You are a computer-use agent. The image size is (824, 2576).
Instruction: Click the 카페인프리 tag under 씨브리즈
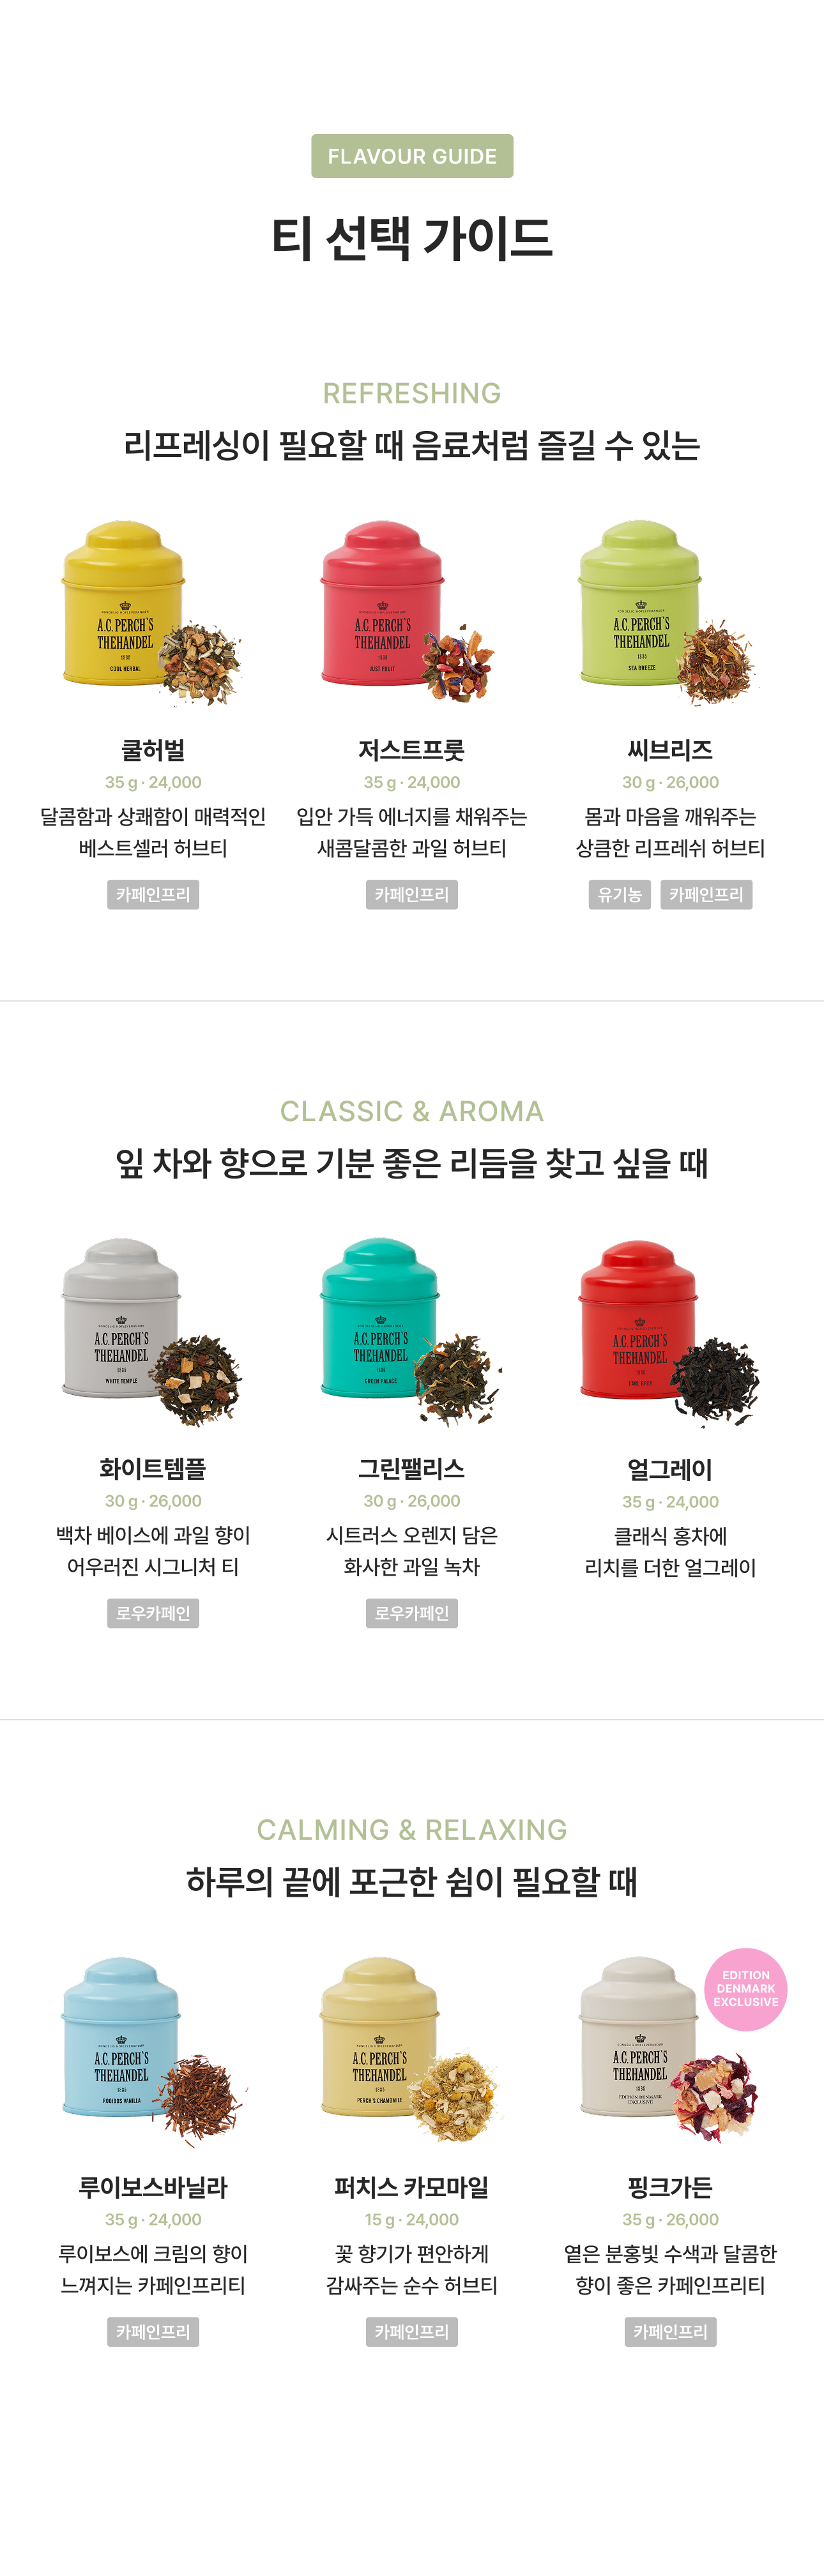(706, 895)
